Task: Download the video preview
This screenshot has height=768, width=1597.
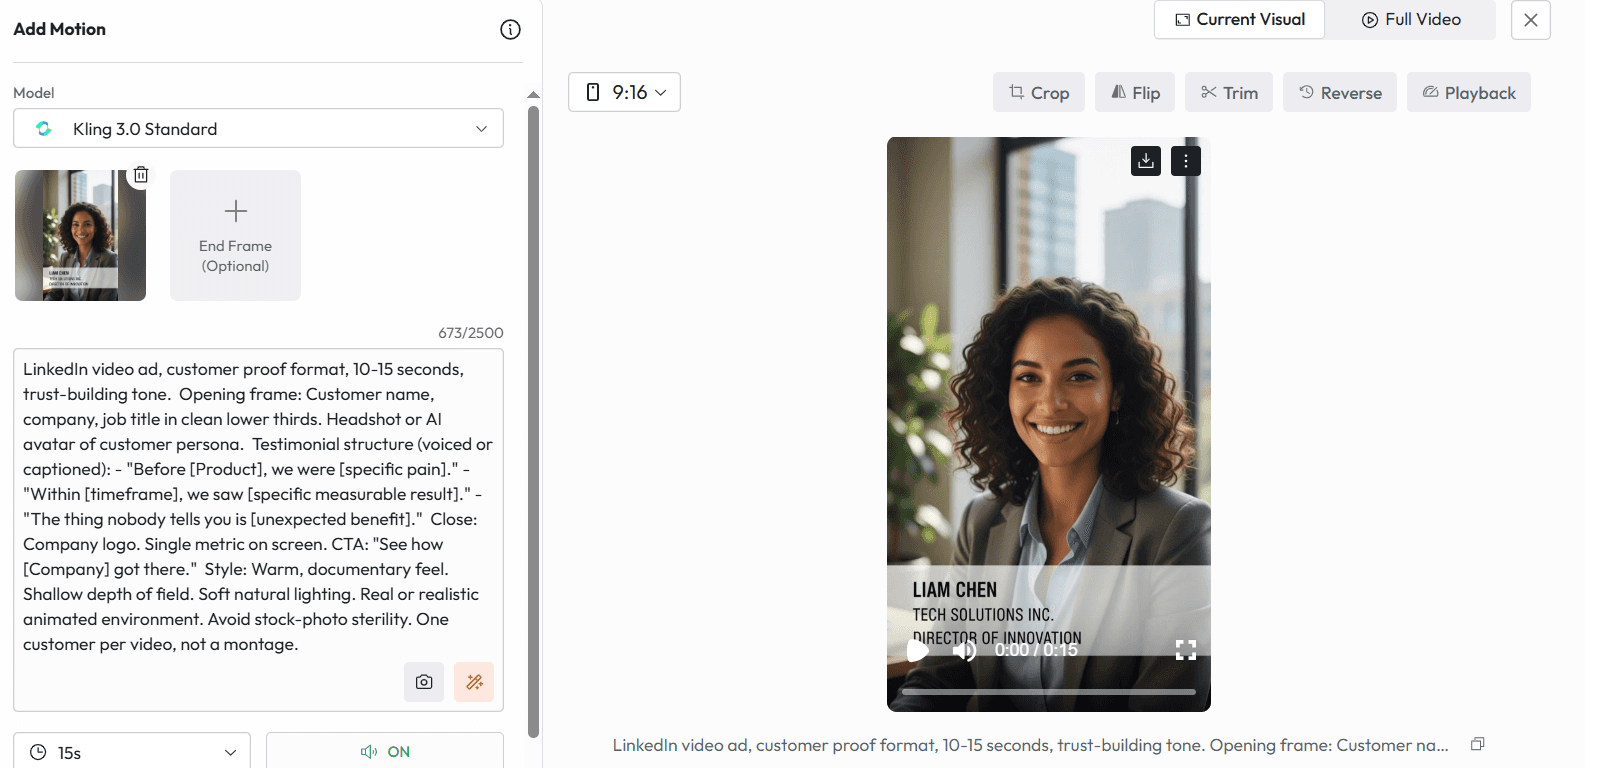Action: (x=1146, y=161)
